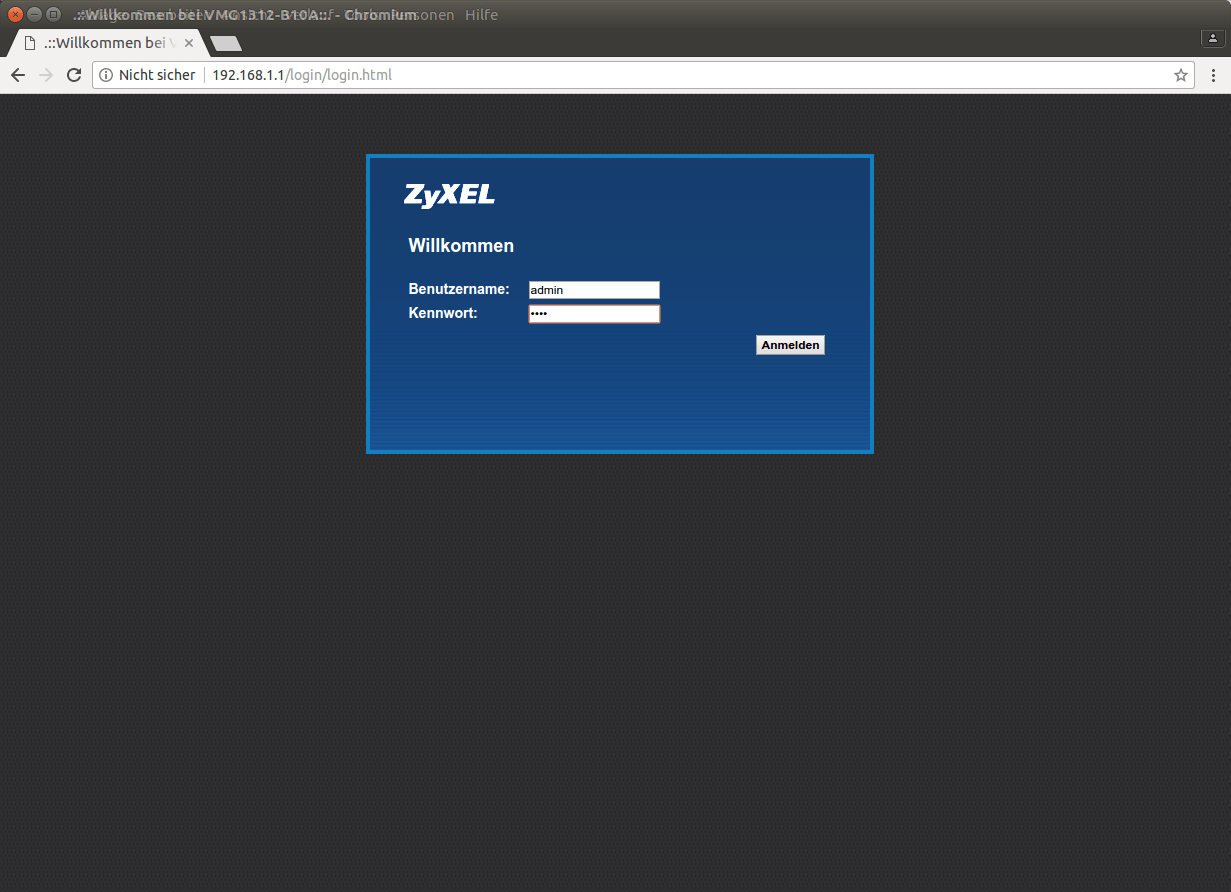
Task: Click the ZyXEL logo
Action: click(x=450, y=195)
